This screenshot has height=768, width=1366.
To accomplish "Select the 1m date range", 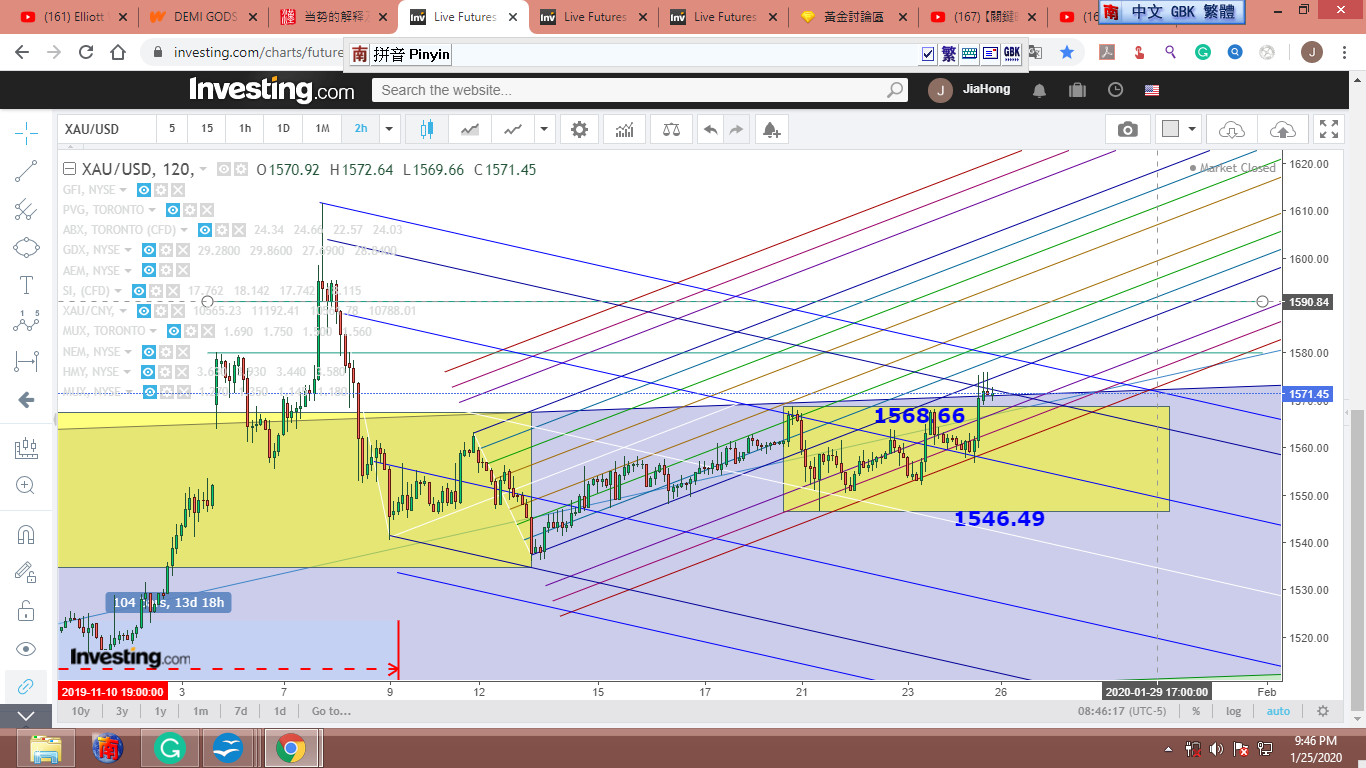I will coord(200,711).
